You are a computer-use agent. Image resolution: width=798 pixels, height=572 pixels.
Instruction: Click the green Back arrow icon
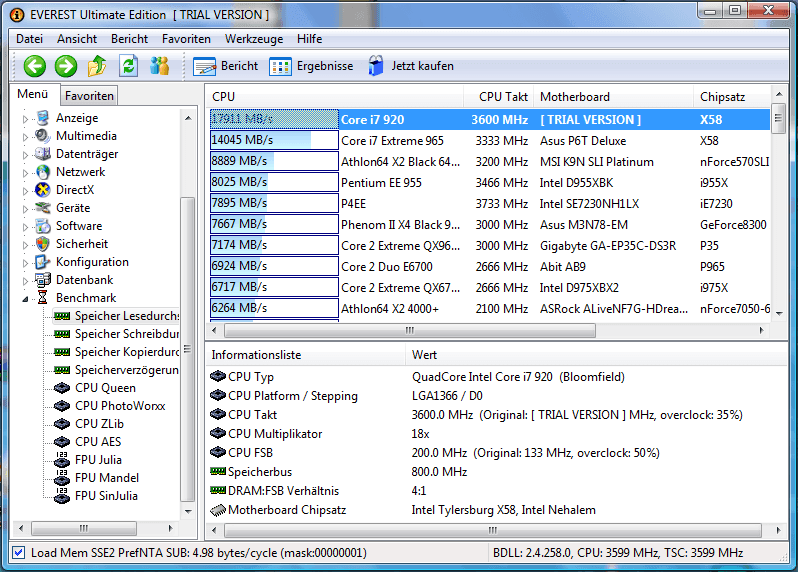point(35,66)
